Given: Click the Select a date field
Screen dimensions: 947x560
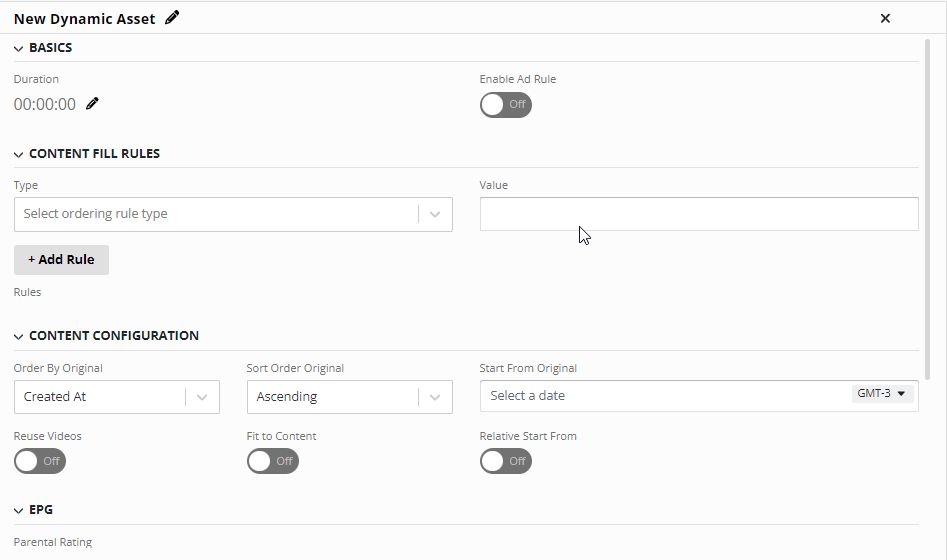Looking at the screenshot, I should point(664,396).
